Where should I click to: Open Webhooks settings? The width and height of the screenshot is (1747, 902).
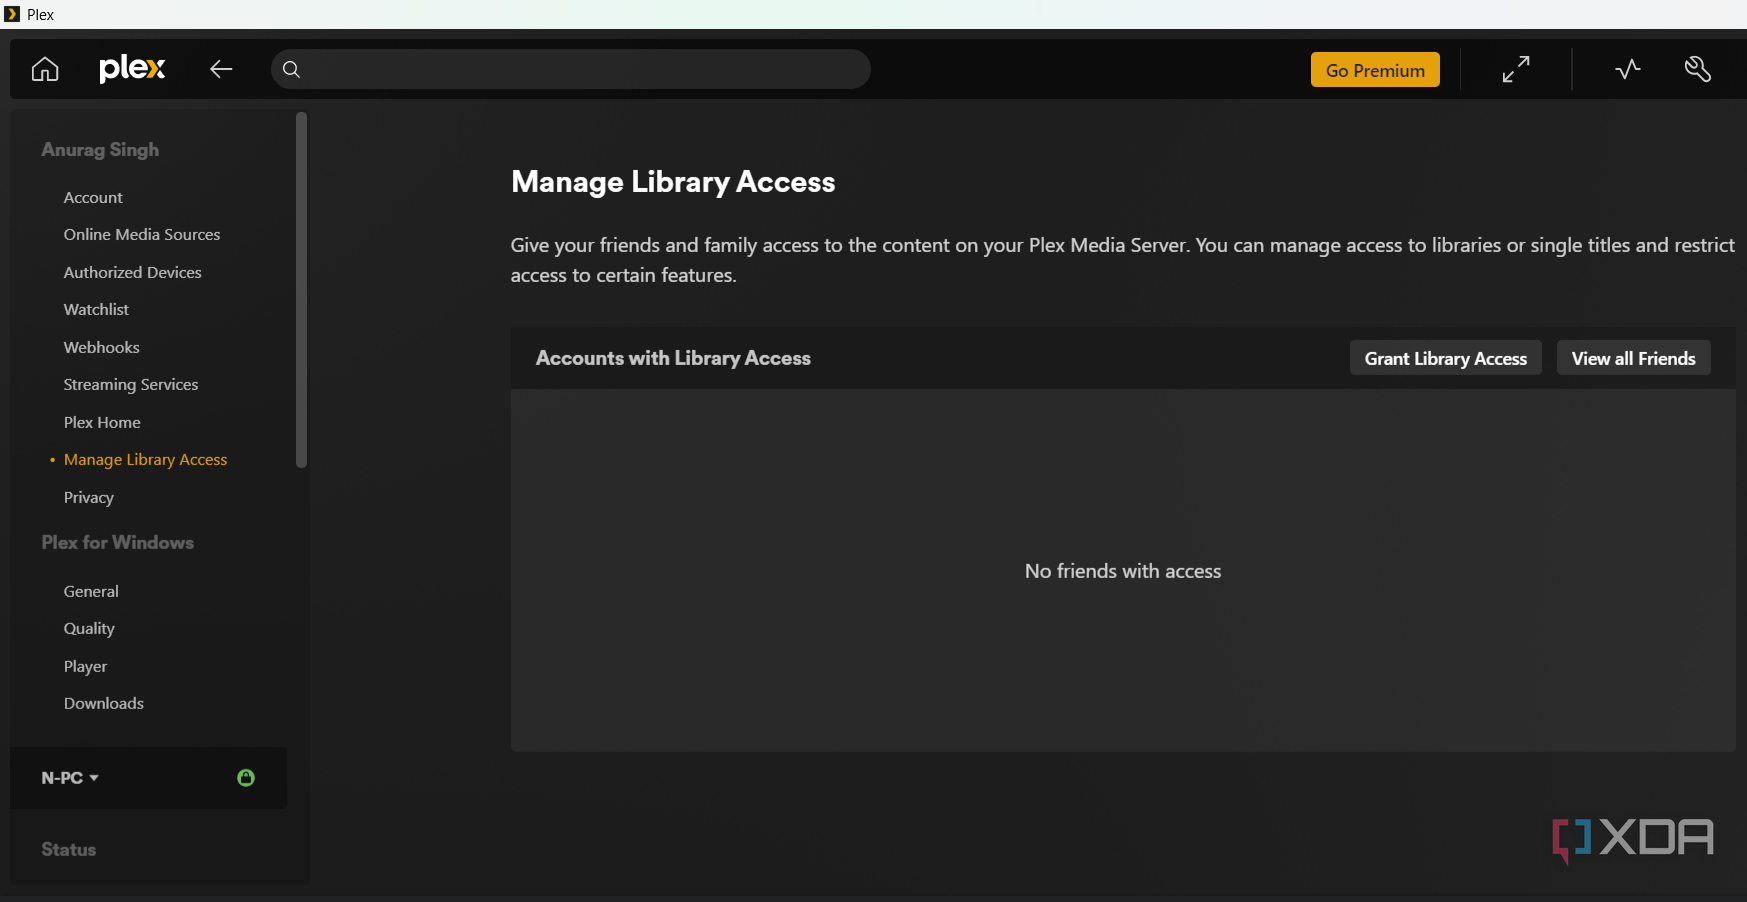point(101,347)
